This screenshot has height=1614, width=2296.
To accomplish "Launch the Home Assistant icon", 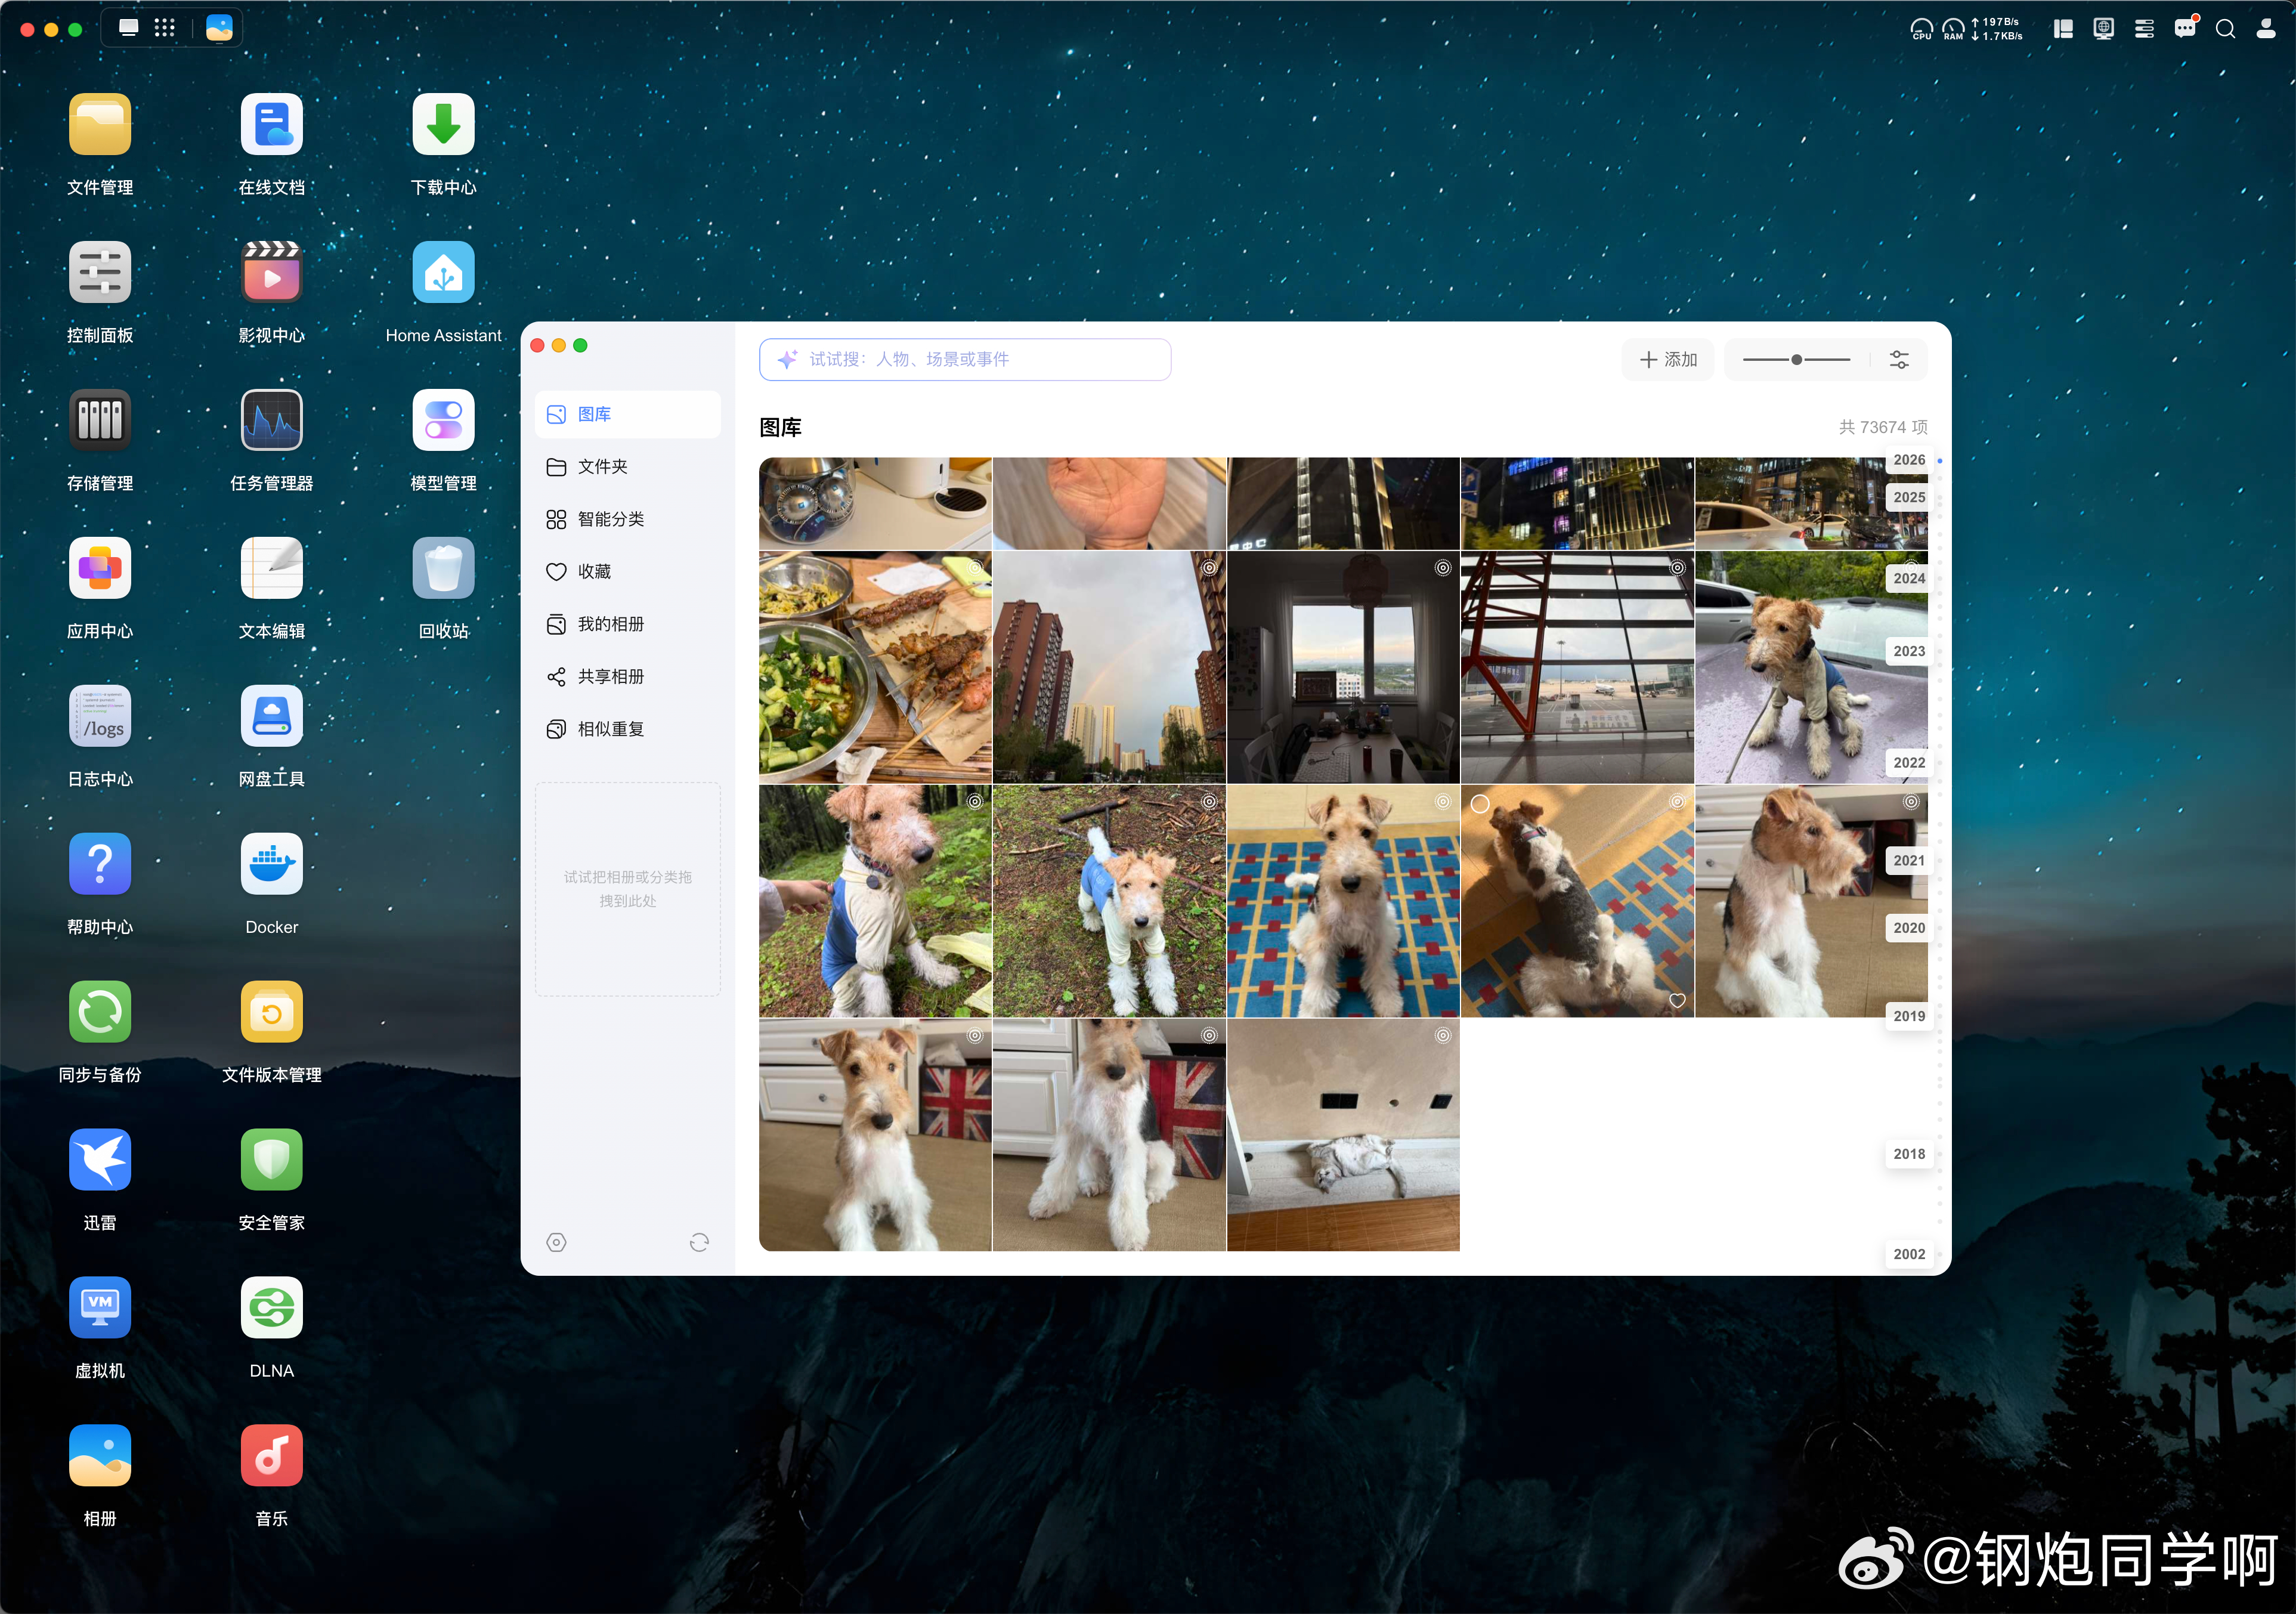I will pos(443,272).
